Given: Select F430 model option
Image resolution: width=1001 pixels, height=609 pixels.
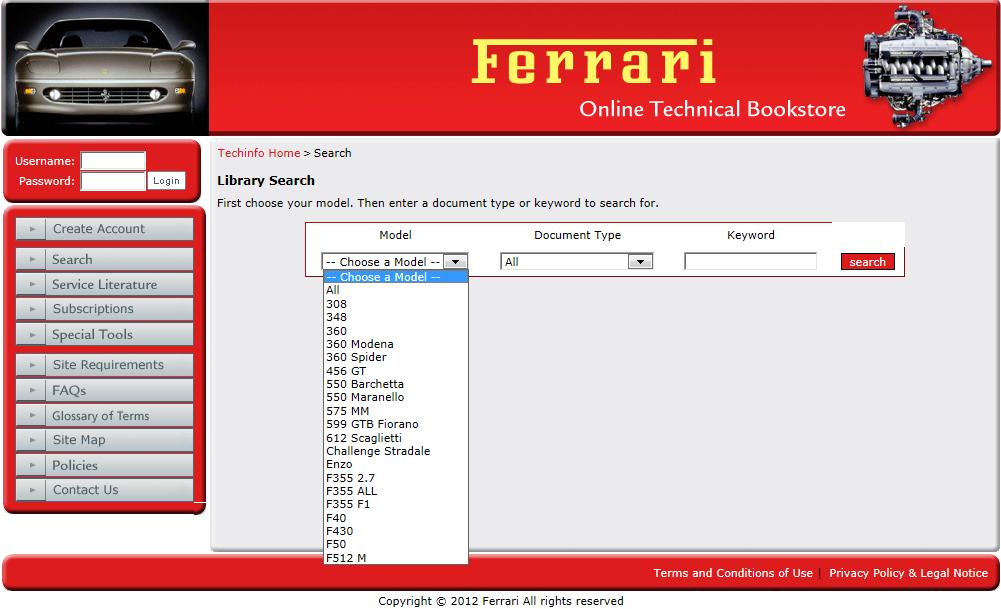Looking at the screenshot, I should 396,531.
